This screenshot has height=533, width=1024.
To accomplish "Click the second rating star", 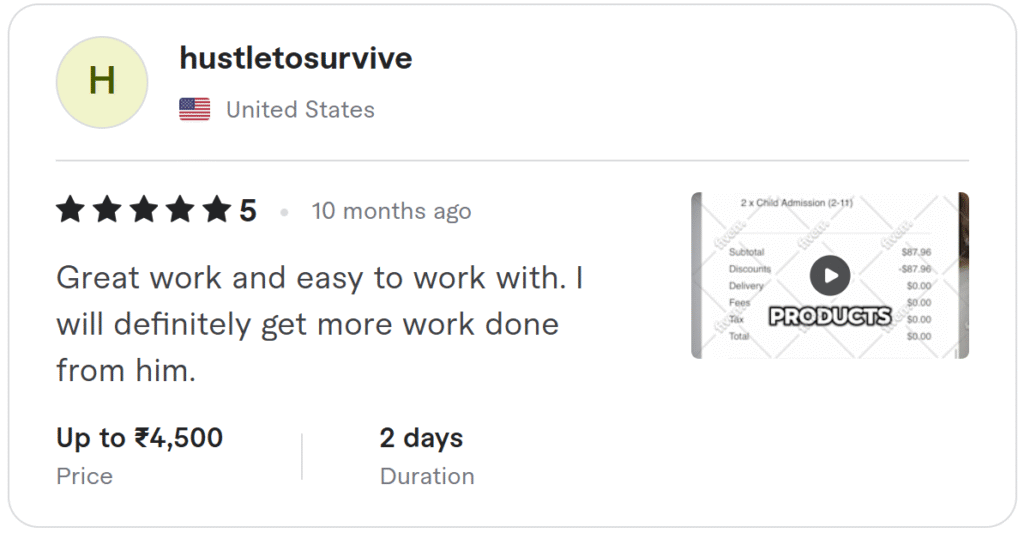I will [x=107, y=211].
